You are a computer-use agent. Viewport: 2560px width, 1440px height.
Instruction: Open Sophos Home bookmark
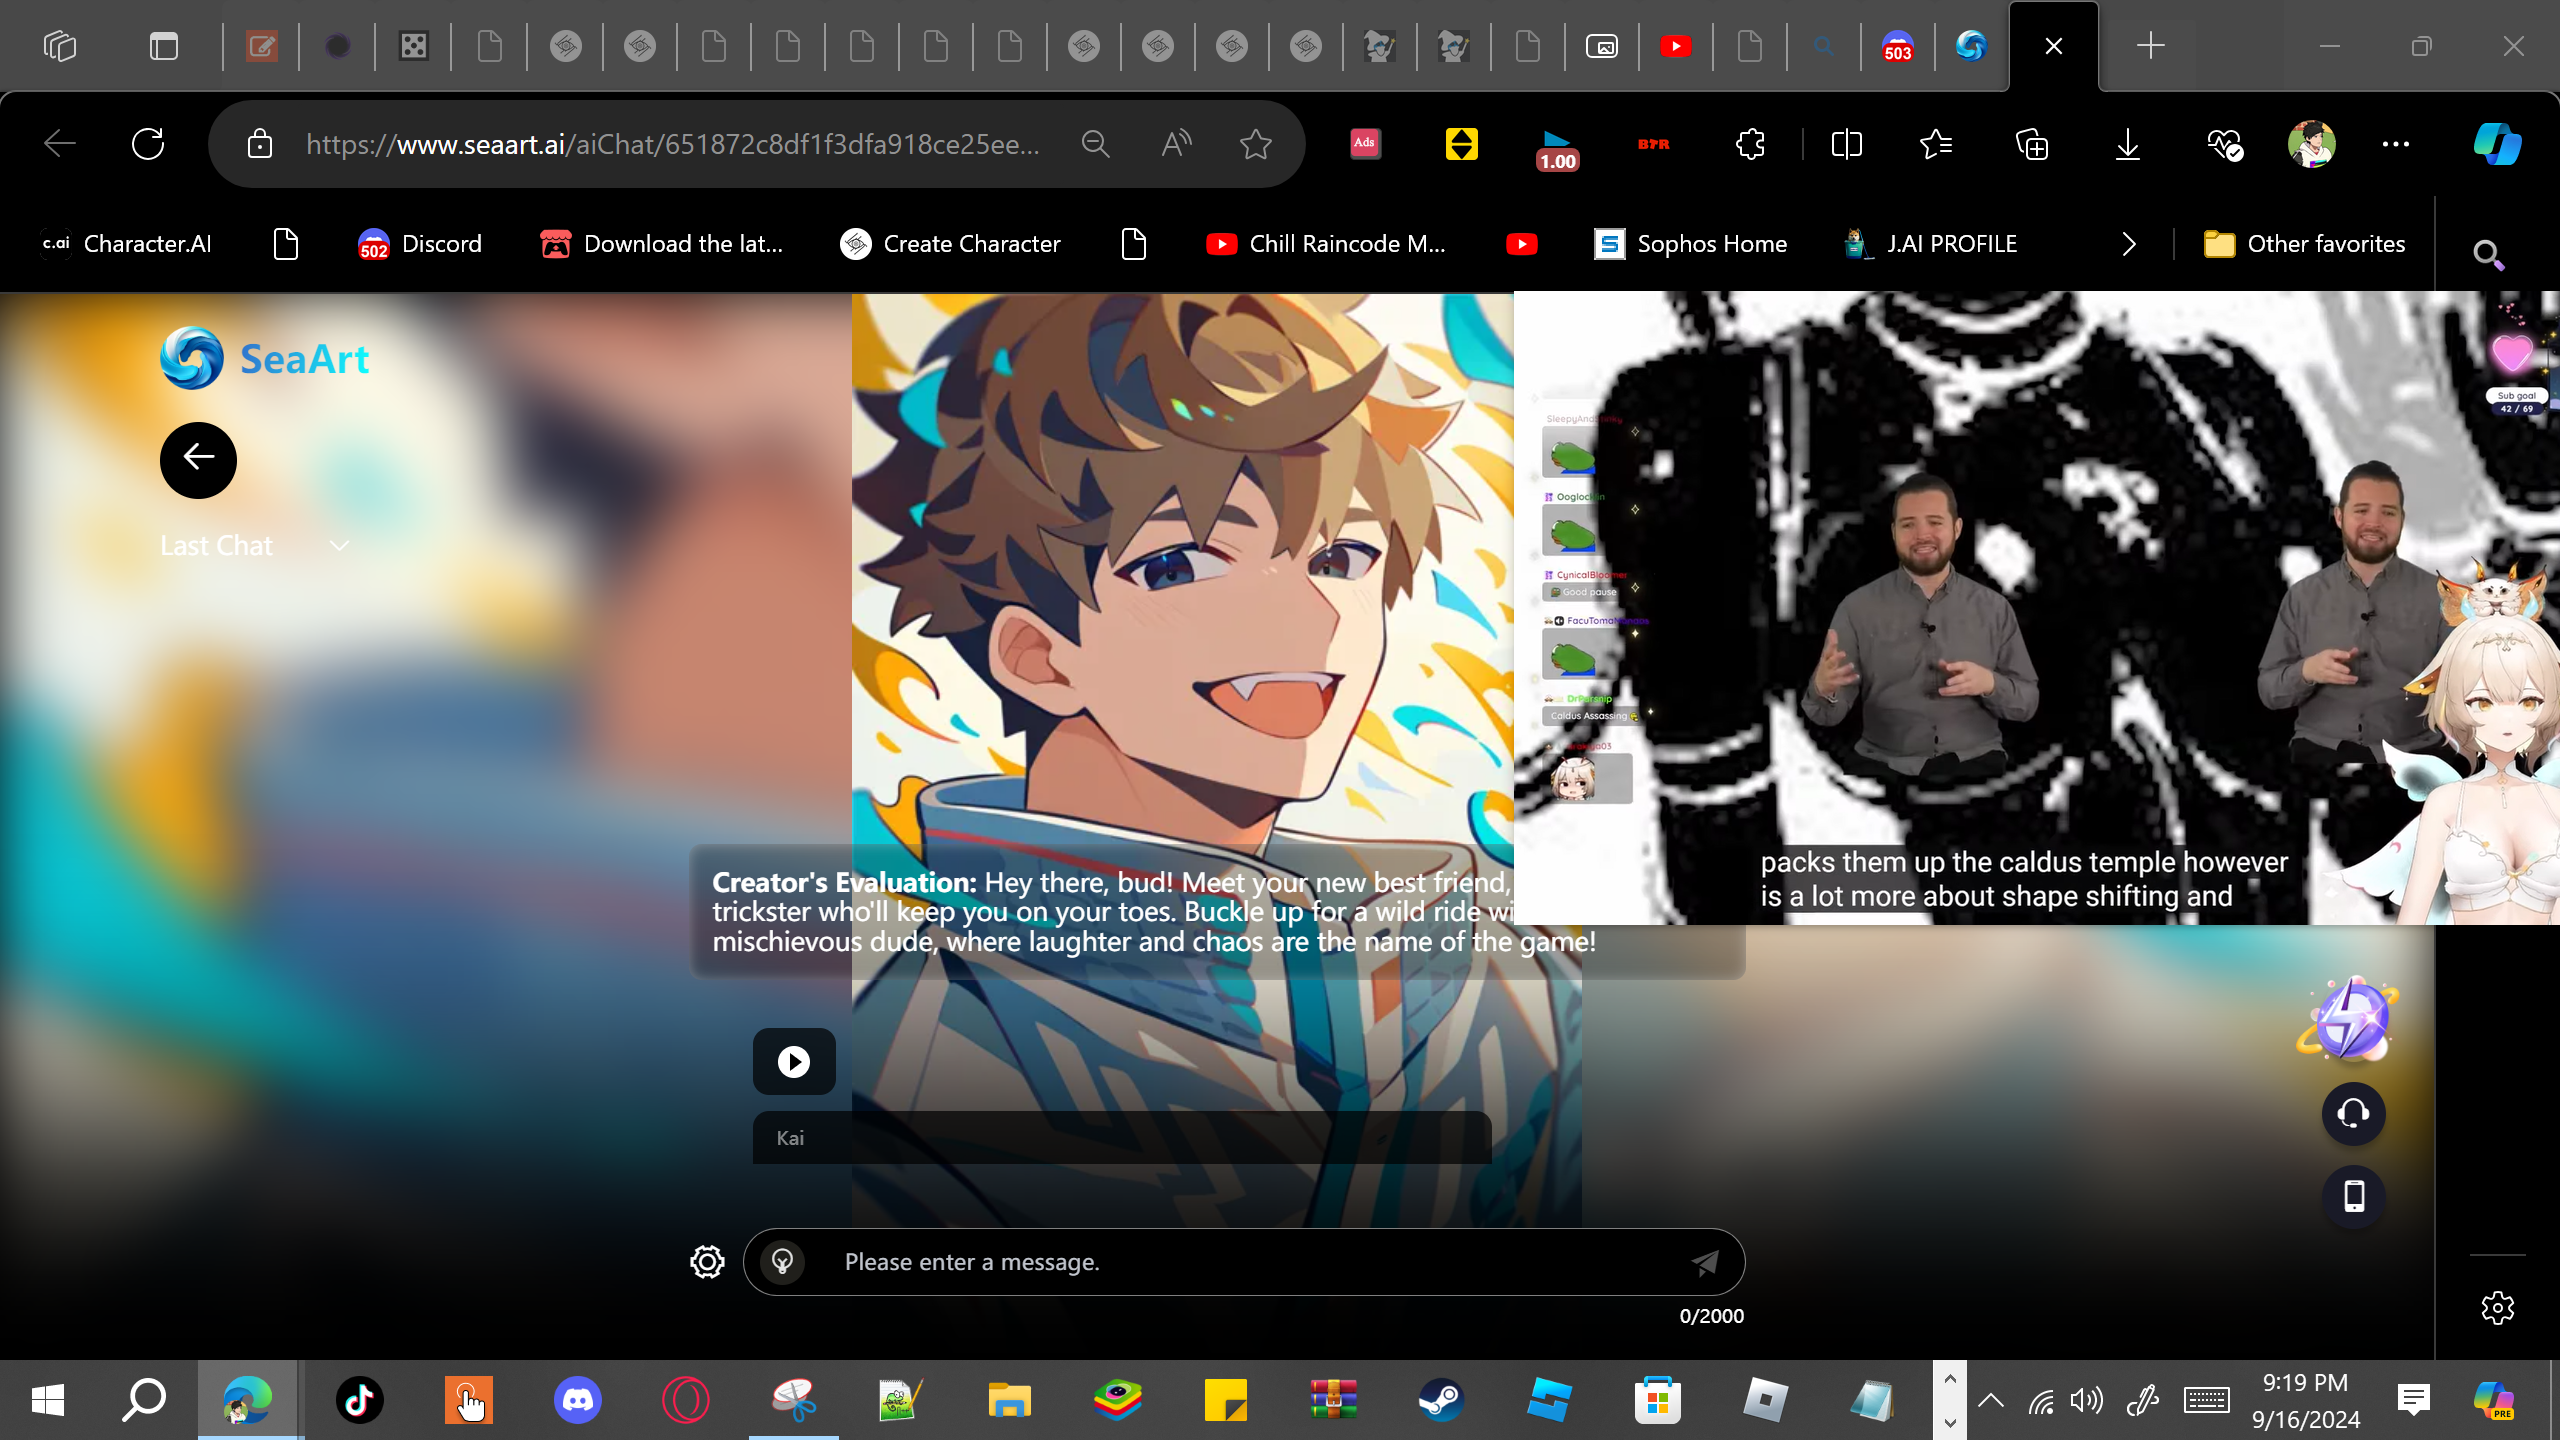pyautogui.click(x=1690, y=244)
